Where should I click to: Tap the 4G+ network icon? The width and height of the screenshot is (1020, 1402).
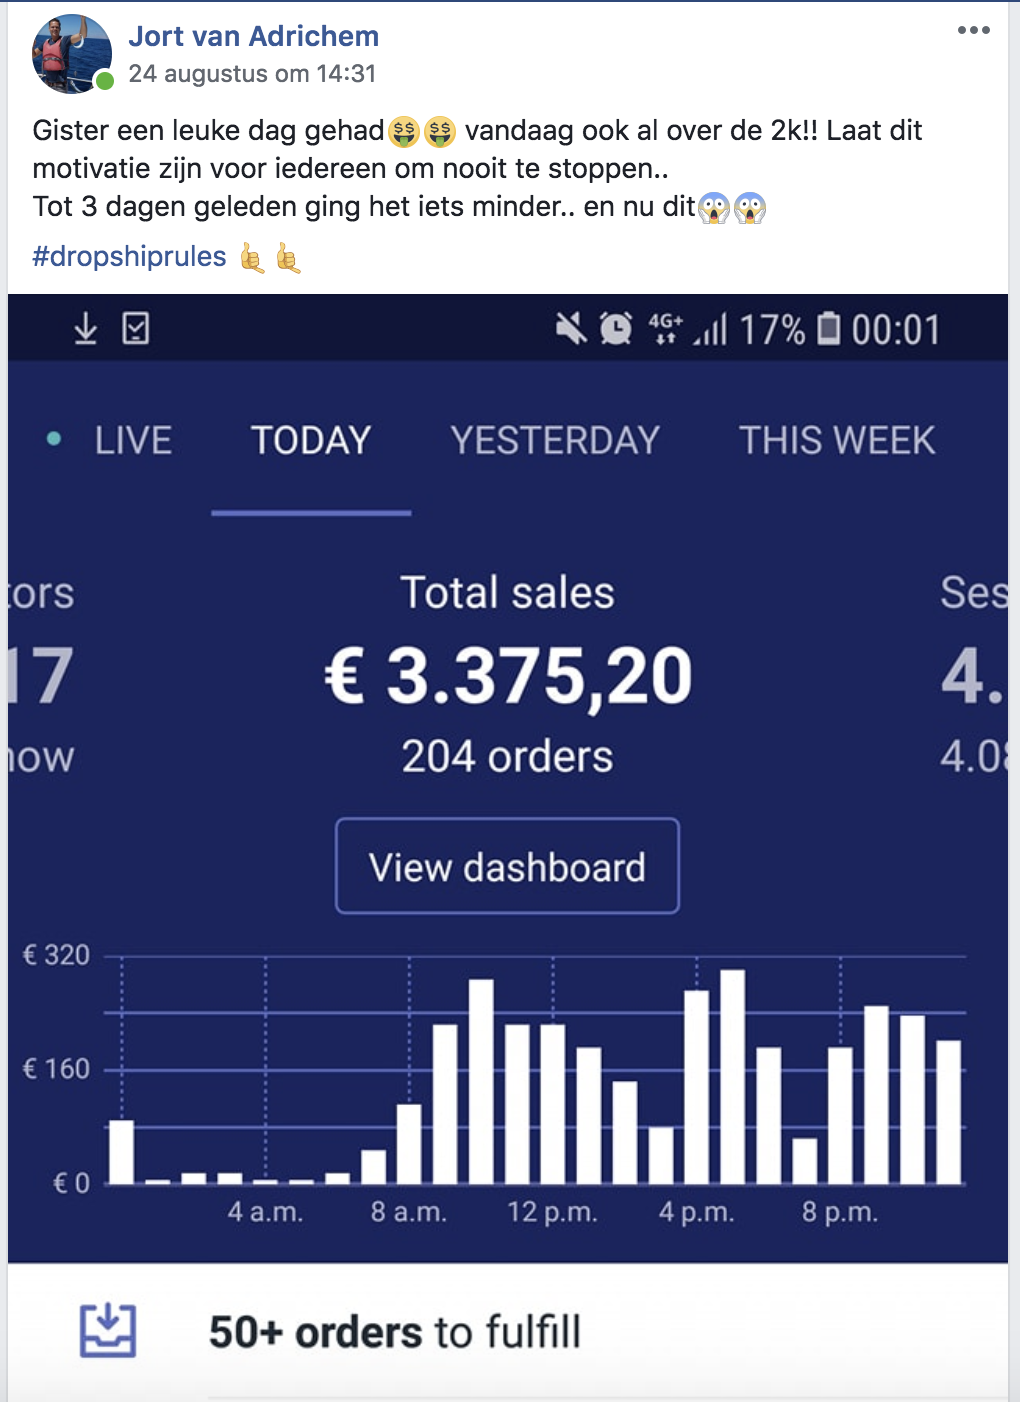[x=665, y=328]
